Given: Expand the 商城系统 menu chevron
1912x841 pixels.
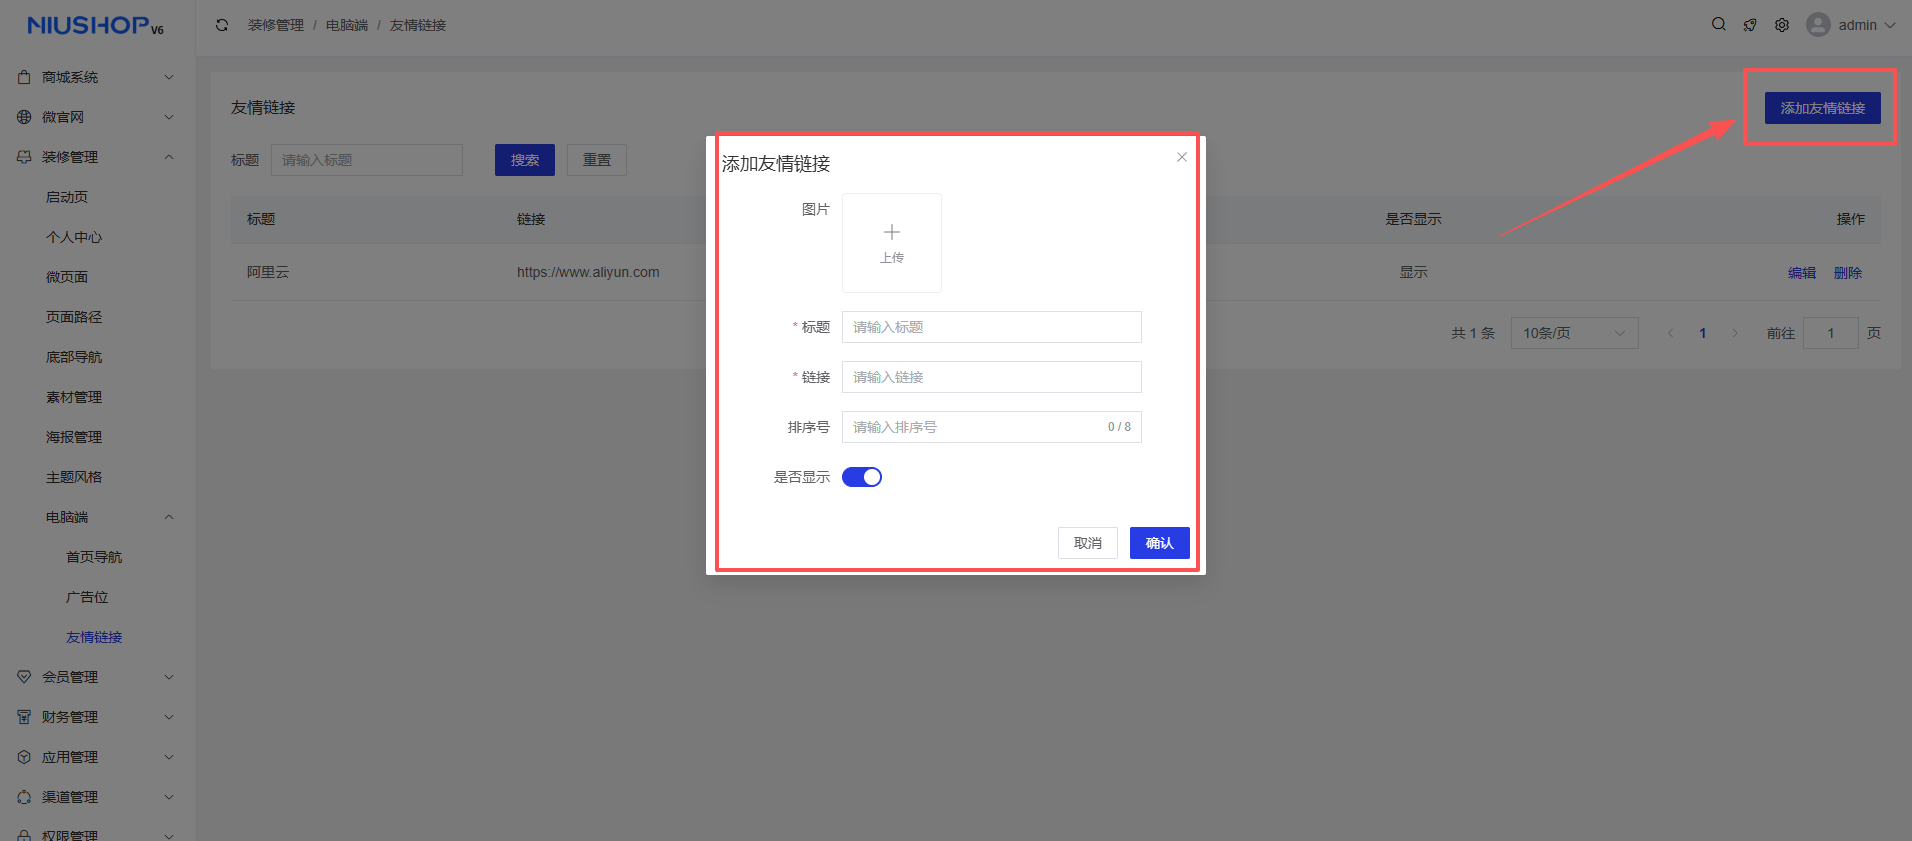Looking at the screenshot, I should pos(169,77).
